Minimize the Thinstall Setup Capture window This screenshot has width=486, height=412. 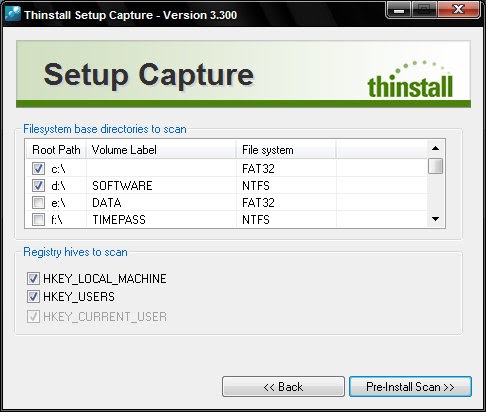pos(399,10)
